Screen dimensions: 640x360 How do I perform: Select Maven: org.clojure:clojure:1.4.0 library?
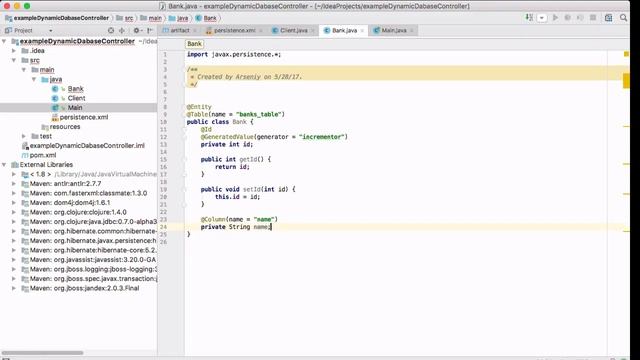(x=78, y=212)
